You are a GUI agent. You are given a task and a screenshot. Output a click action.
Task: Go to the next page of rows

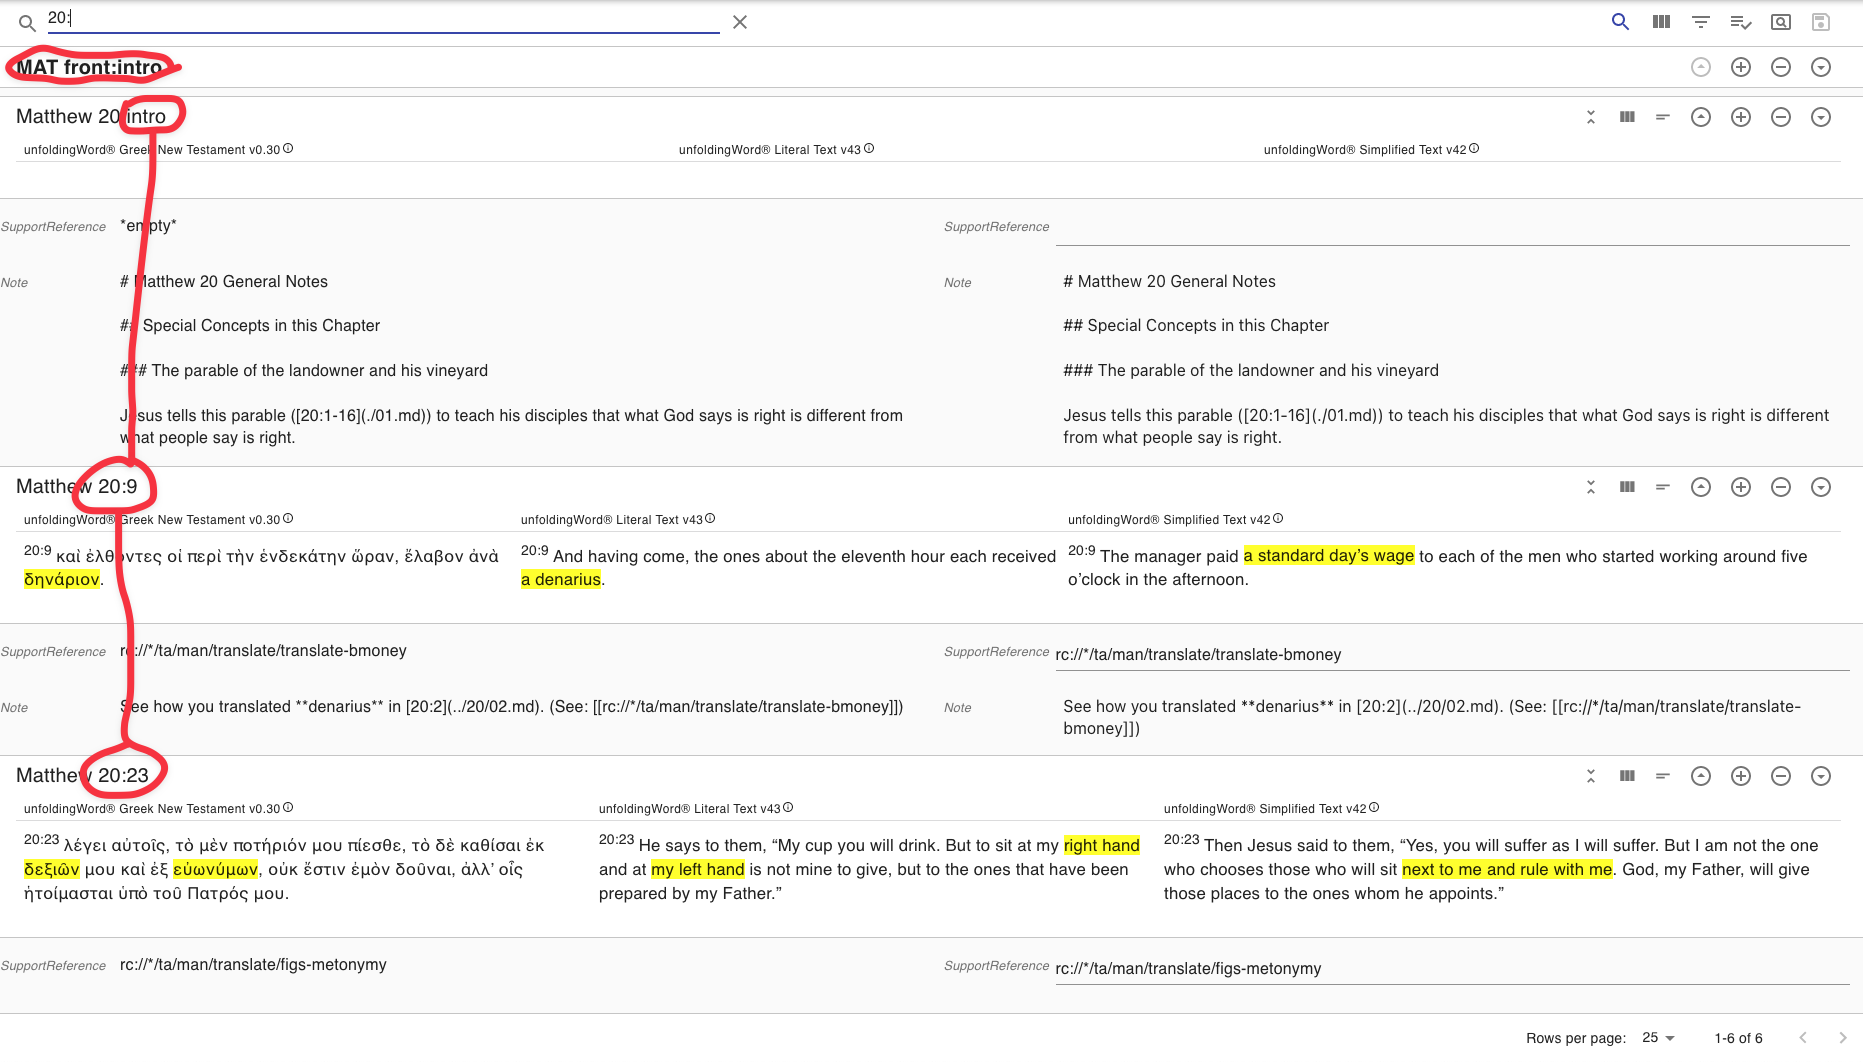[1843, 1038]
